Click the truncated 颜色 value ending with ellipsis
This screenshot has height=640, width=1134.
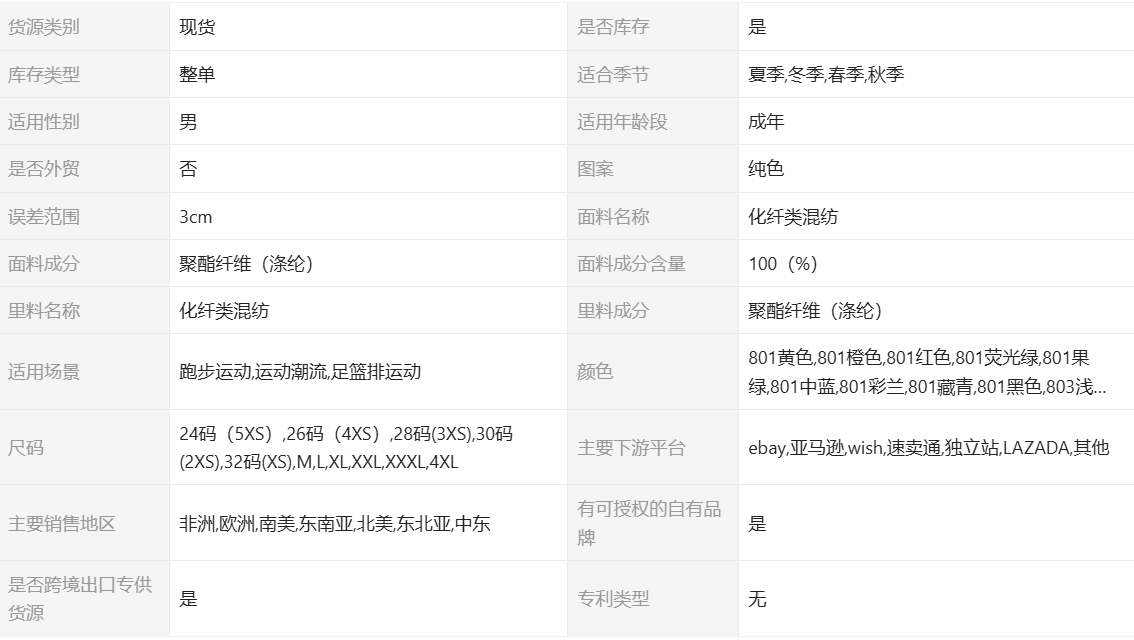point(927,372)
